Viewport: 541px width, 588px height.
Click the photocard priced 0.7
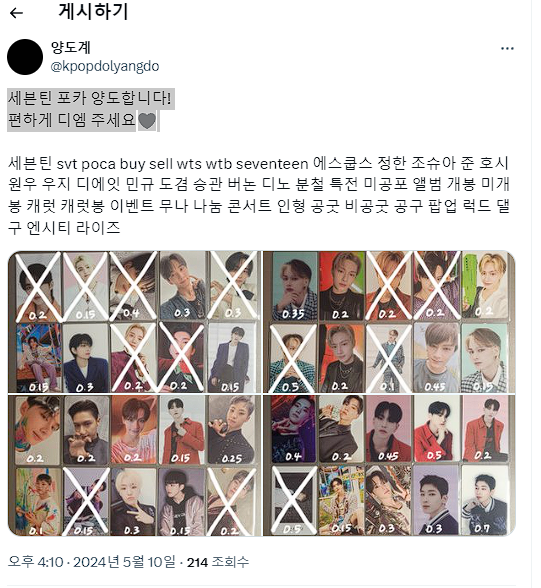tap(485, 500)
